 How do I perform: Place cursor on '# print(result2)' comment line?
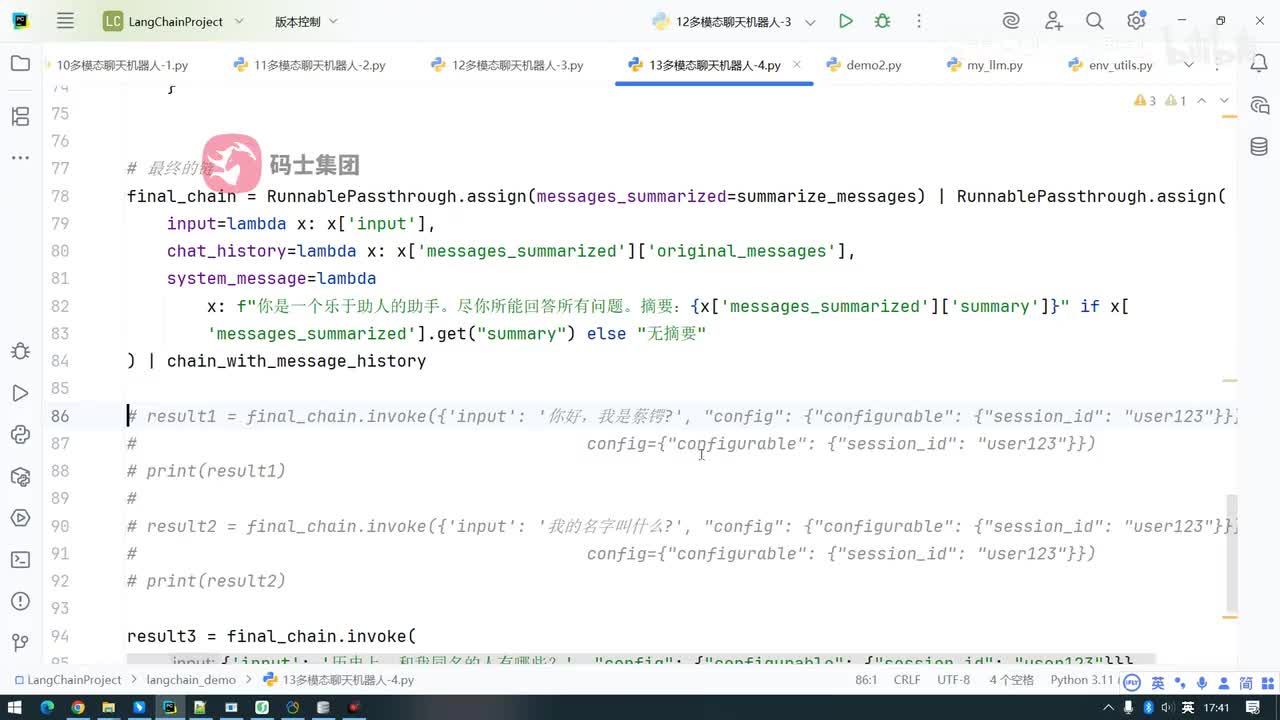pyautogui.click(x=206, y=581)
